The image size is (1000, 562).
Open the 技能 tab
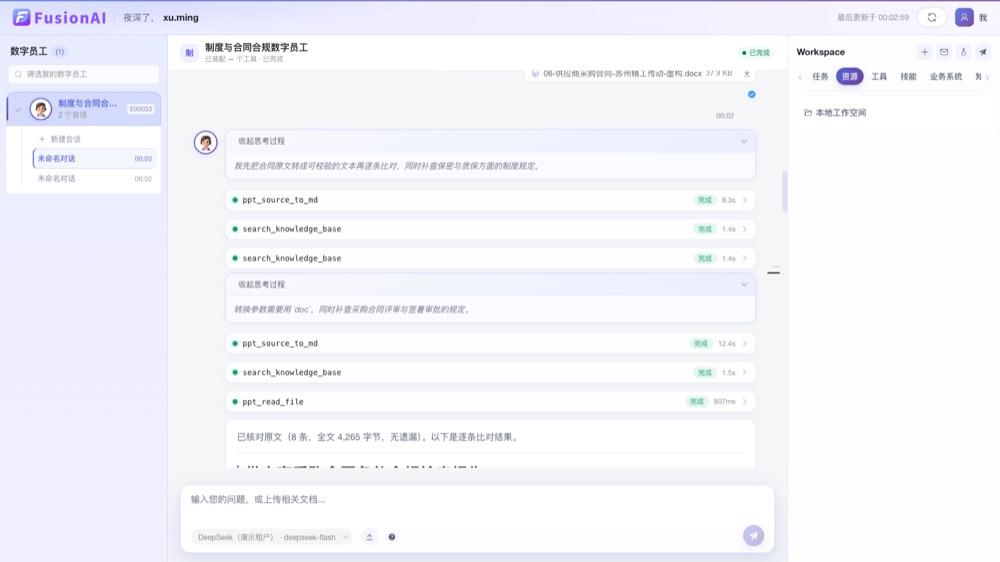[908, 77]
